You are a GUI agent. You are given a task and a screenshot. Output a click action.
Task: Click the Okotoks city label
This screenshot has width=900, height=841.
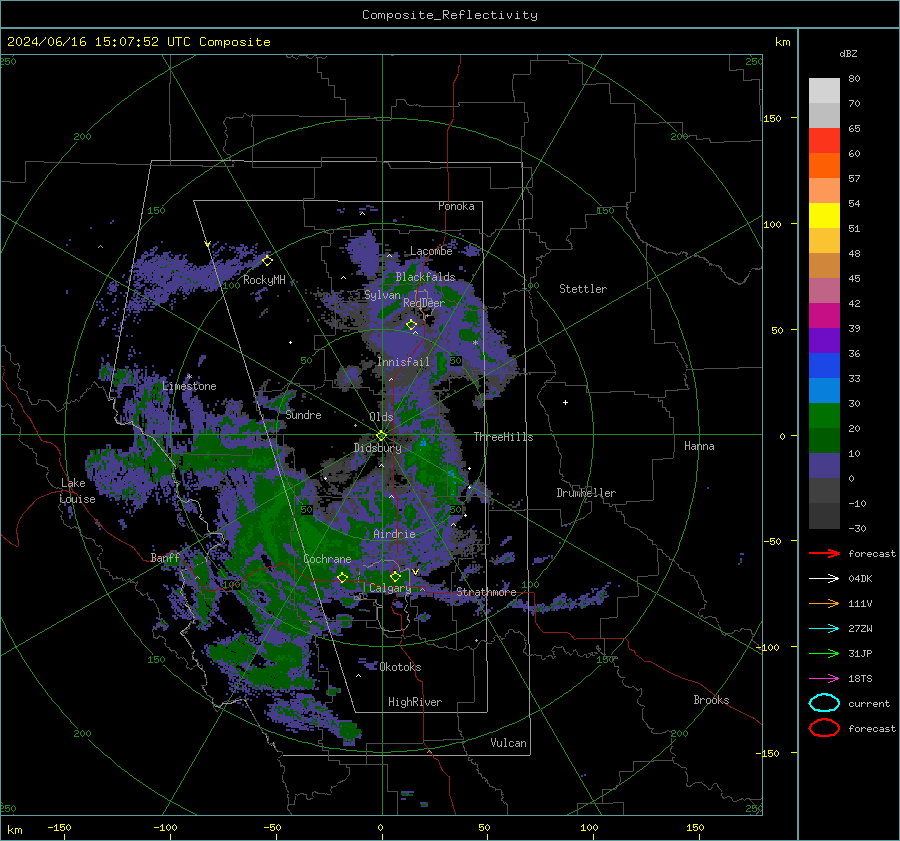[x=400, y=667]
